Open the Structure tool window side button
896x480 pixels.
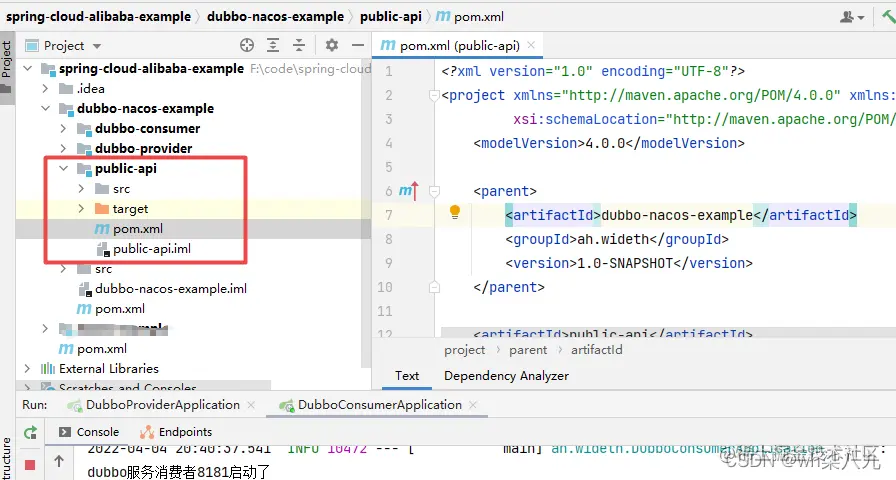tap(7, 459)
